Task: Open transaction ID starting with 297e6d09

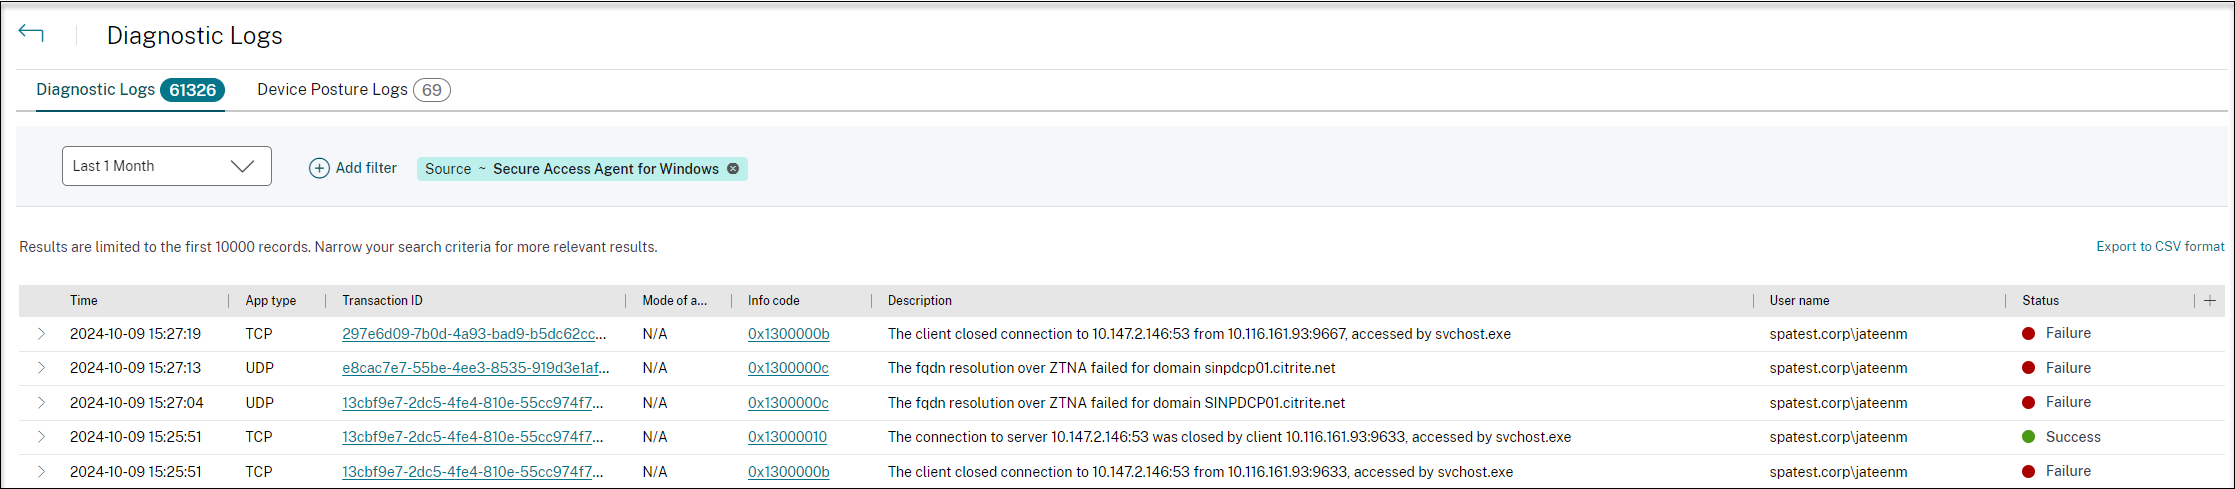Action: pos(474,334)
